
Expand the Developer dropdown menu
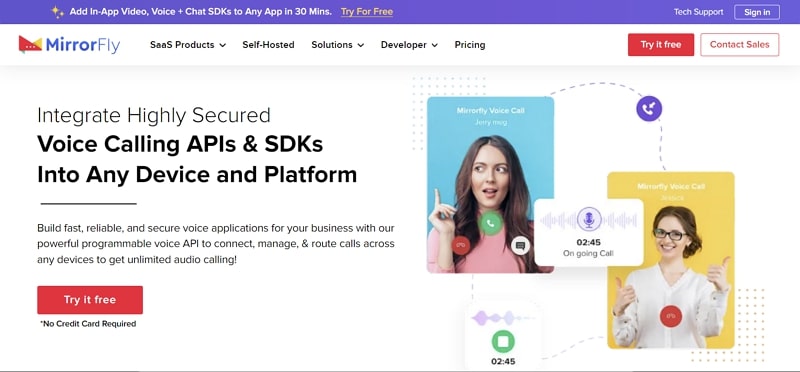click(409, 45)
